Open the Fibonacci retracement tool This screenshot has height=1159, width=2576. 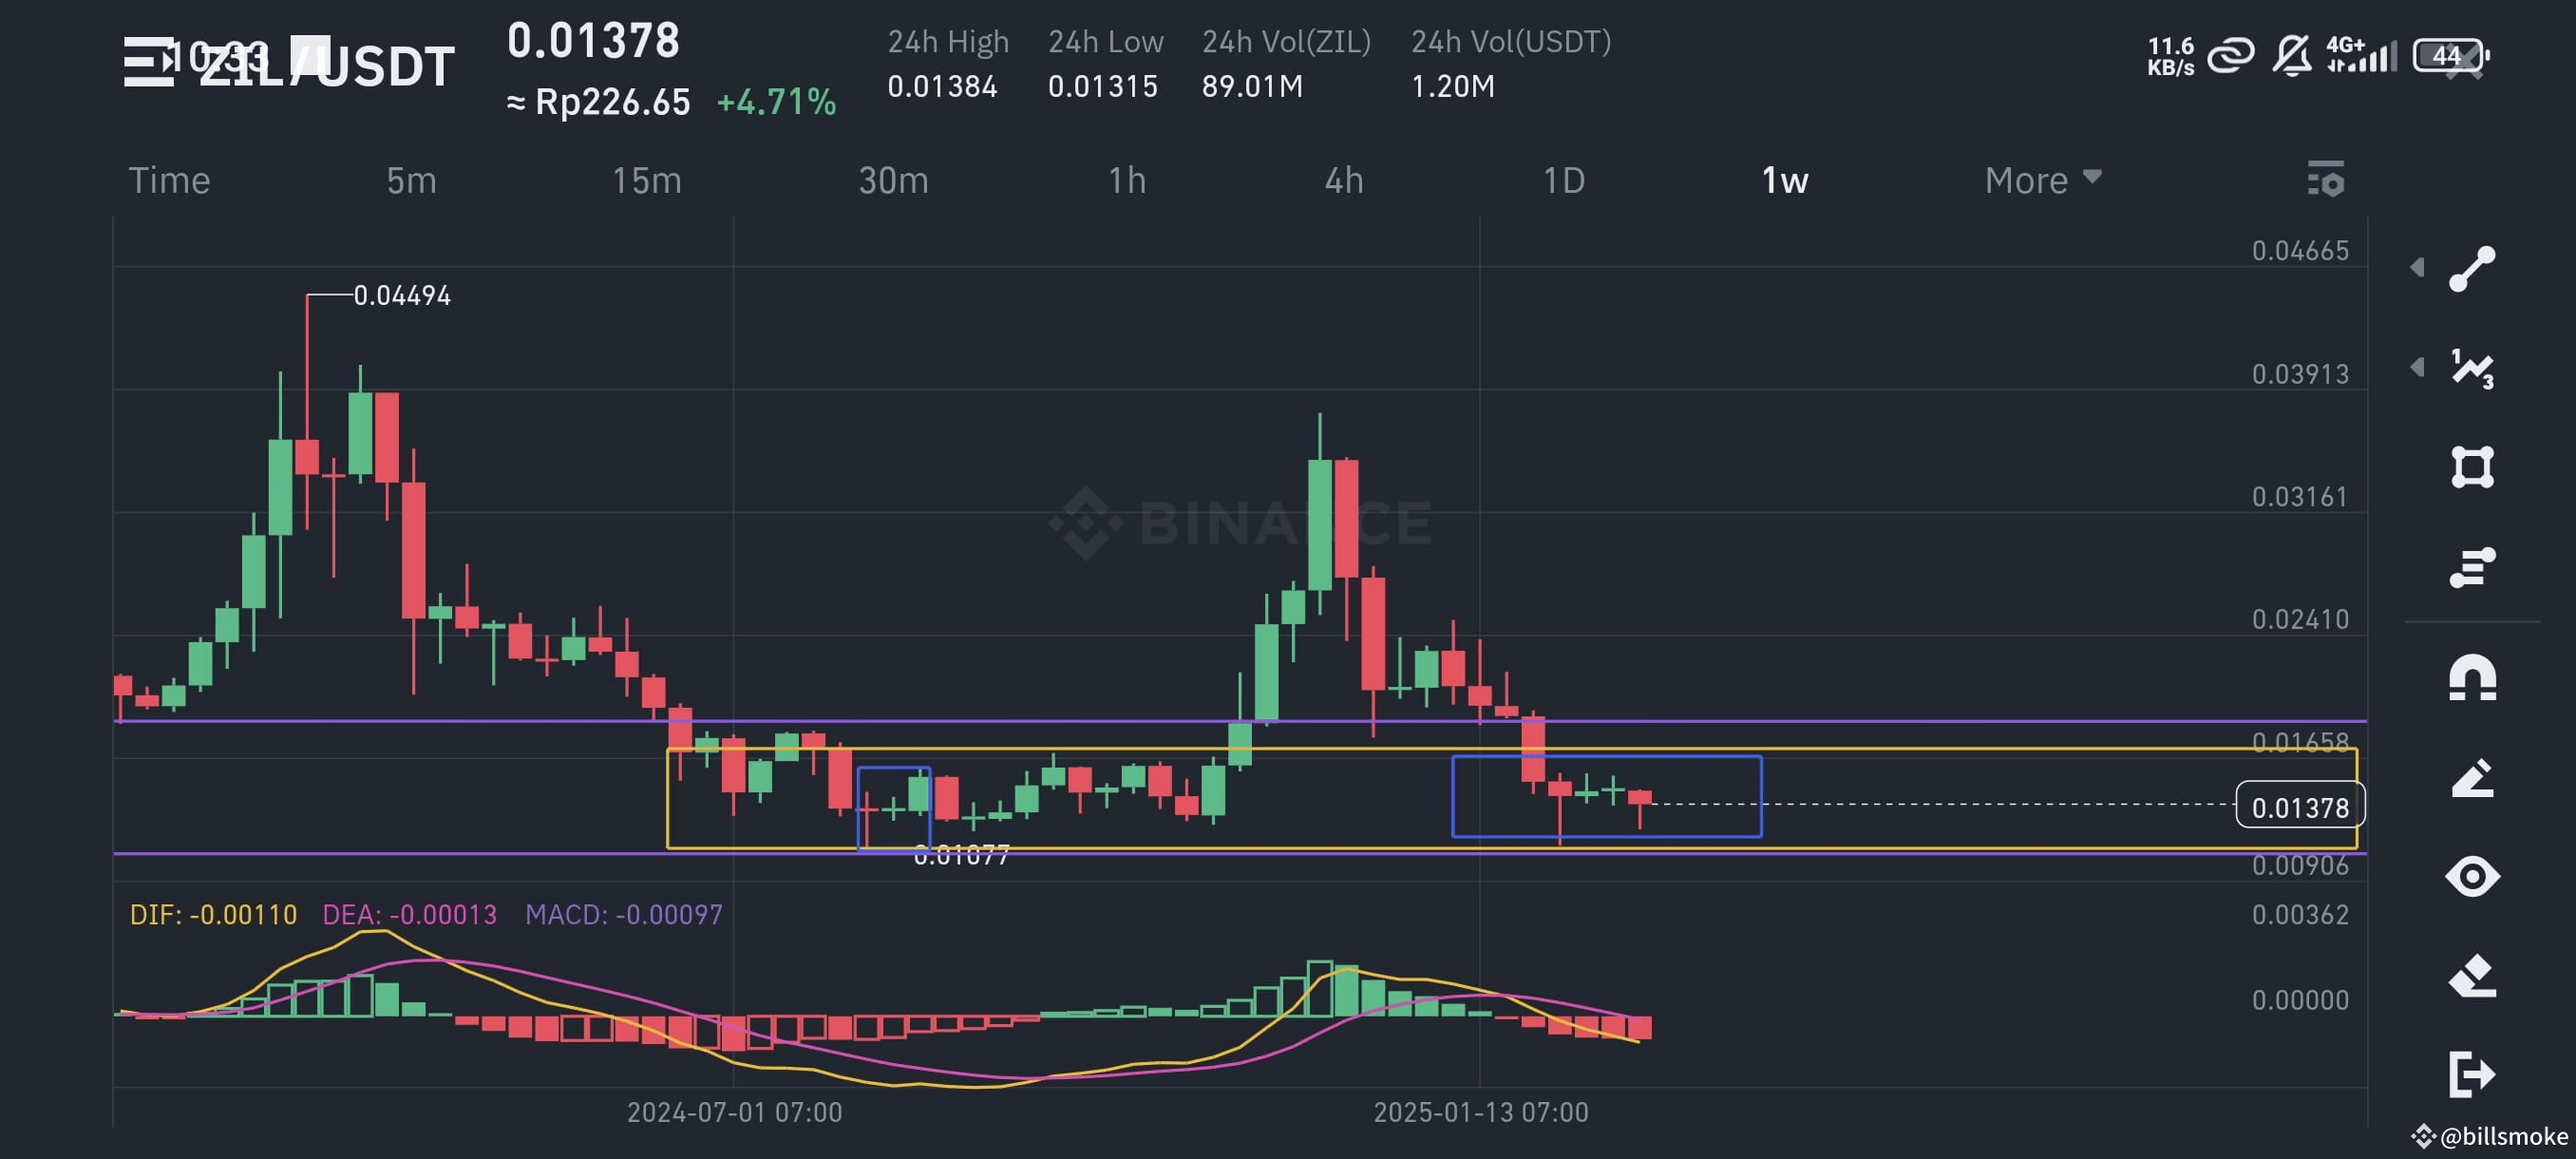(x=2472, y=567)
